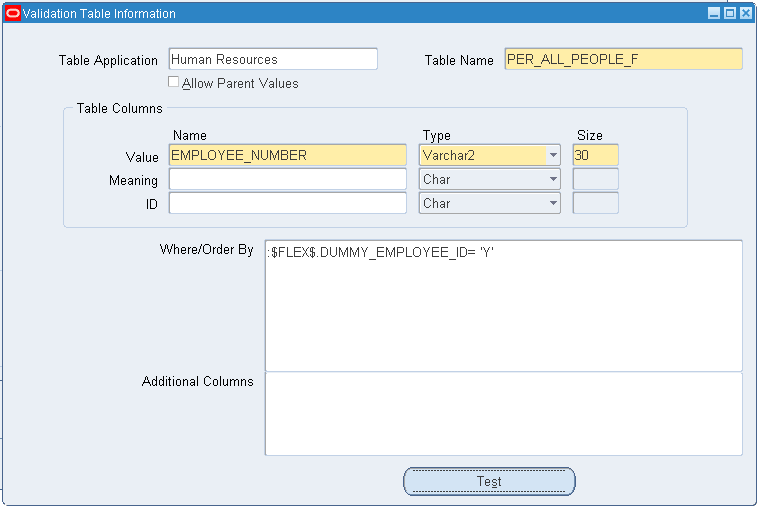Maximize the Validation Table Information window
Screen dimensions: 757x506
point(730,14)
